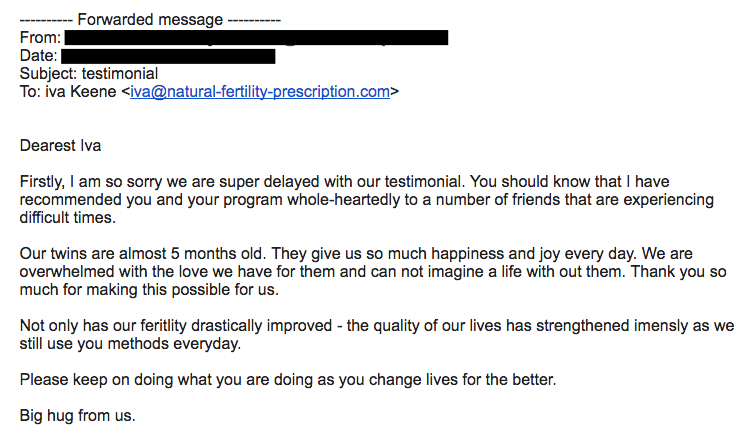Click 'much for making this possible for us.'

(149, 290)
